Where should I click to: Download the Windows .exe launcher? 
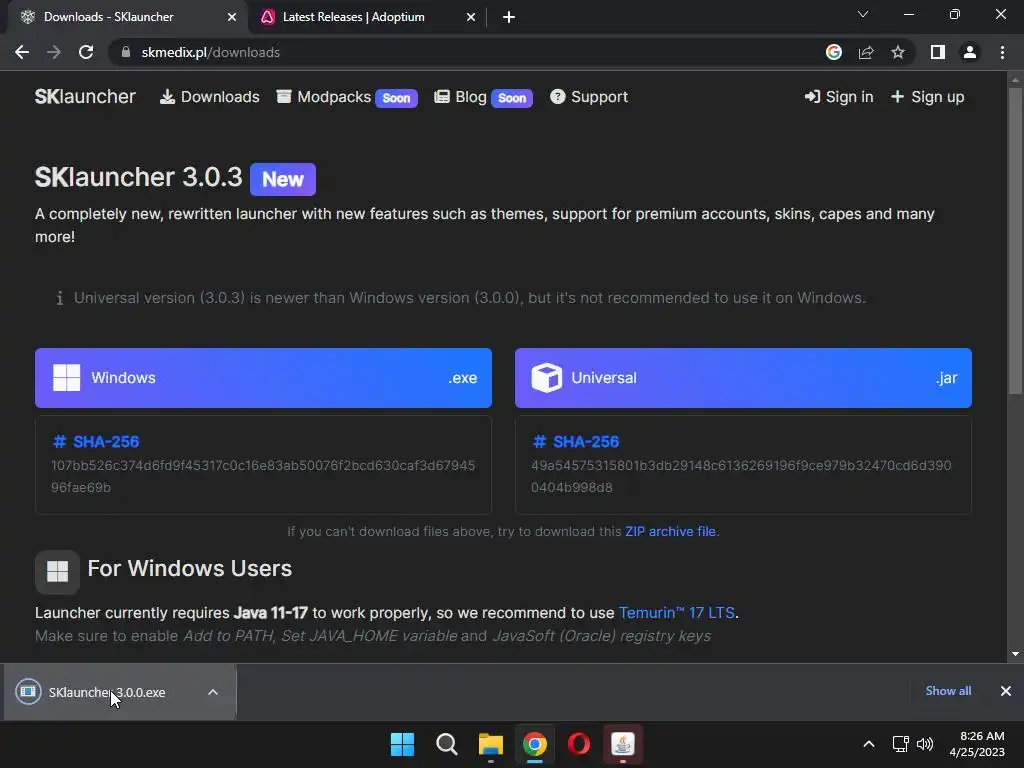[x=263, y=377]
